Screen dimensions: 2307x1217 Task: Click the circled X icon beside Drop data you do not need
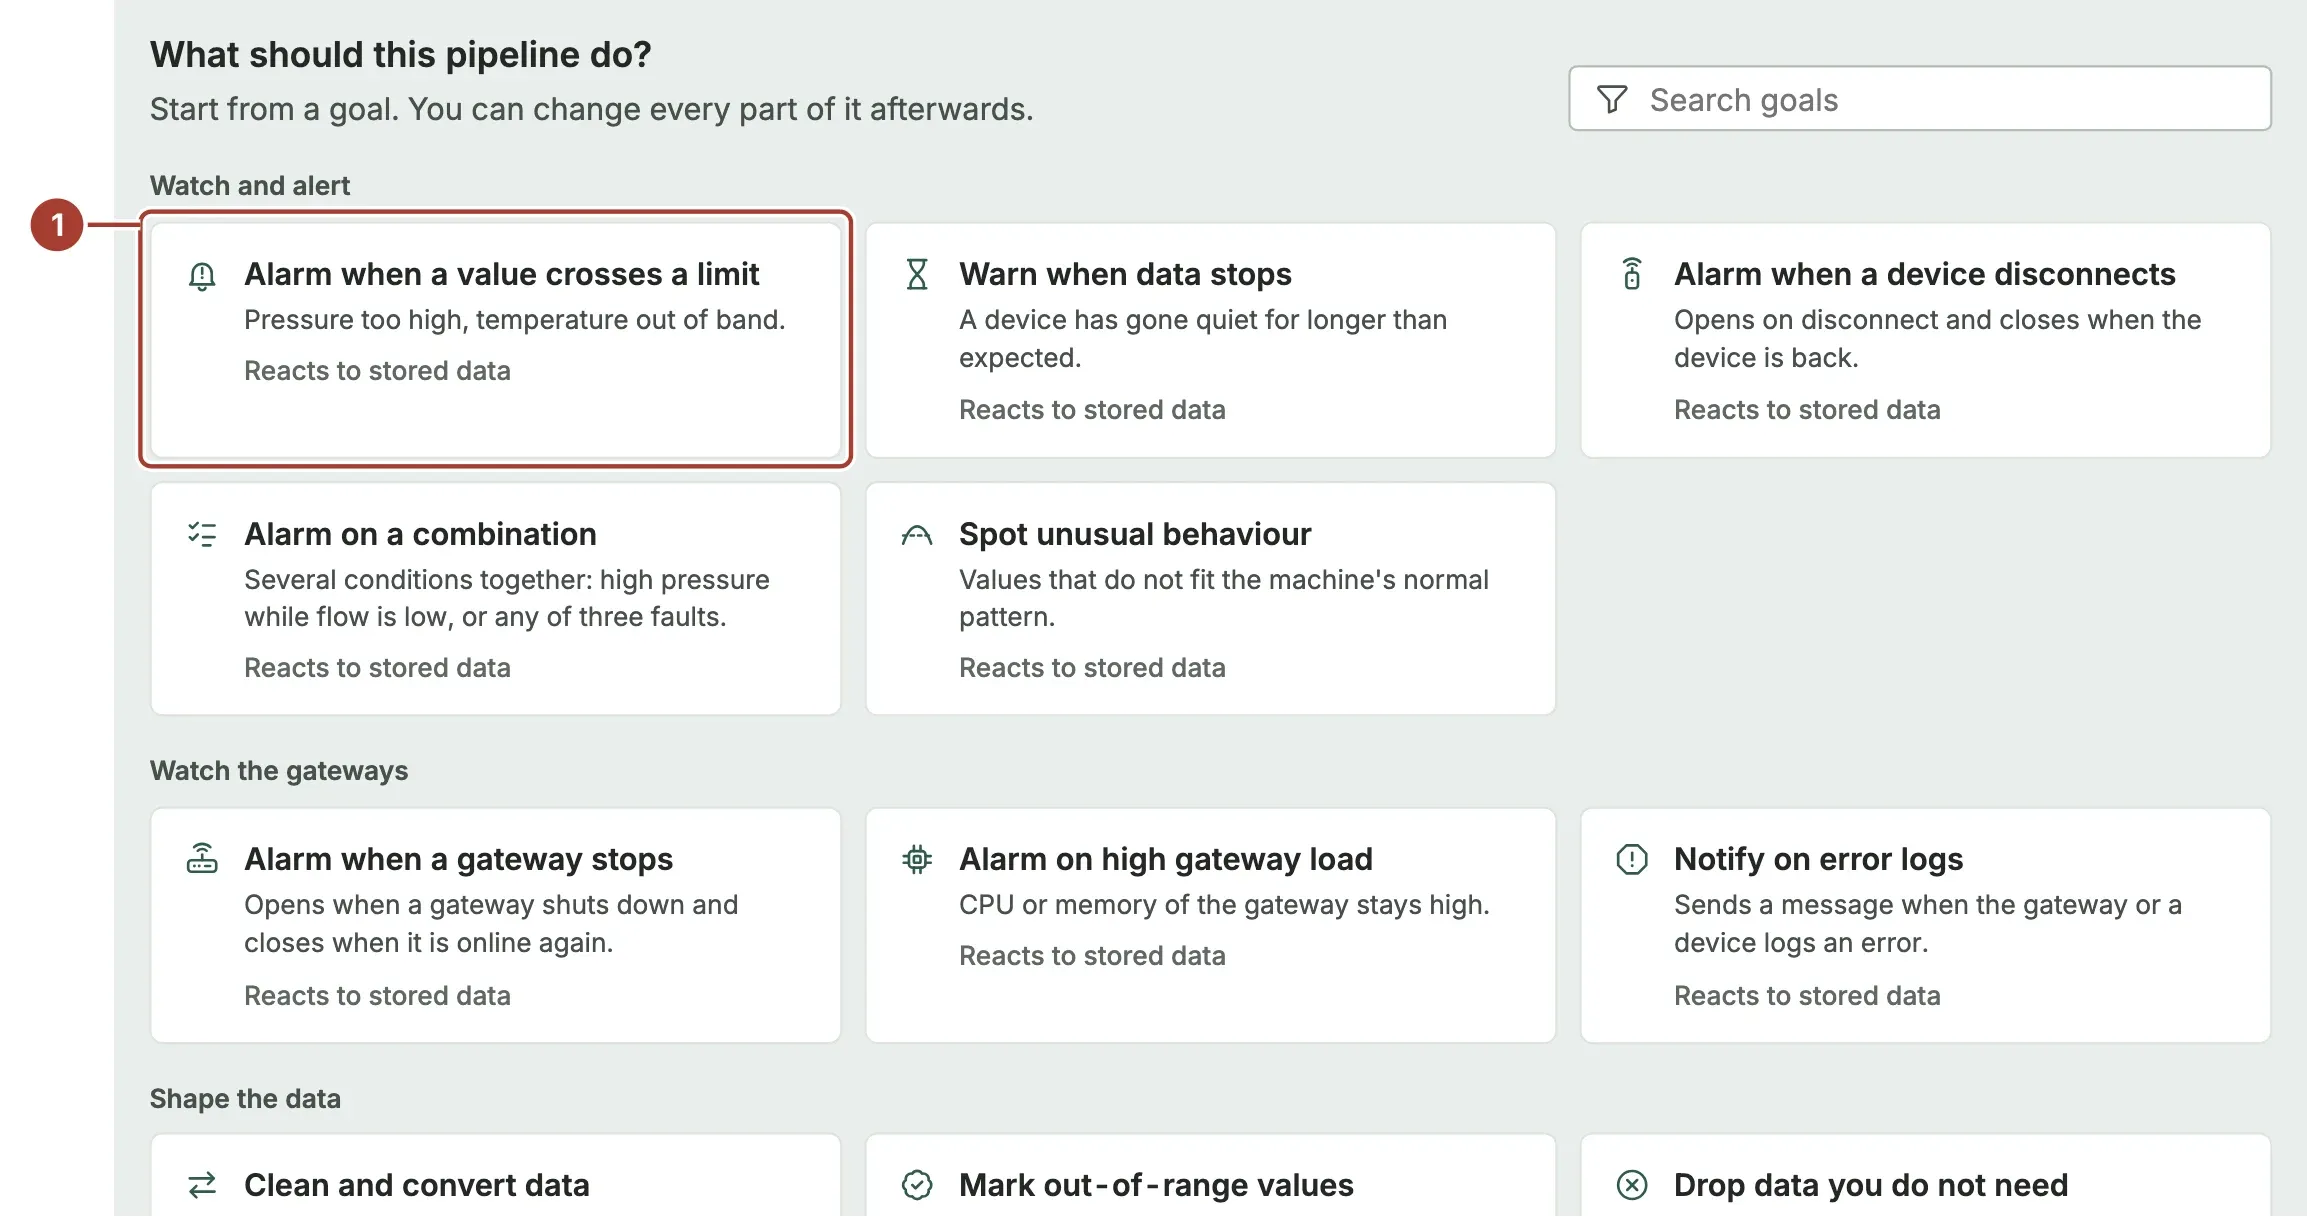tap(1632, 1185)
